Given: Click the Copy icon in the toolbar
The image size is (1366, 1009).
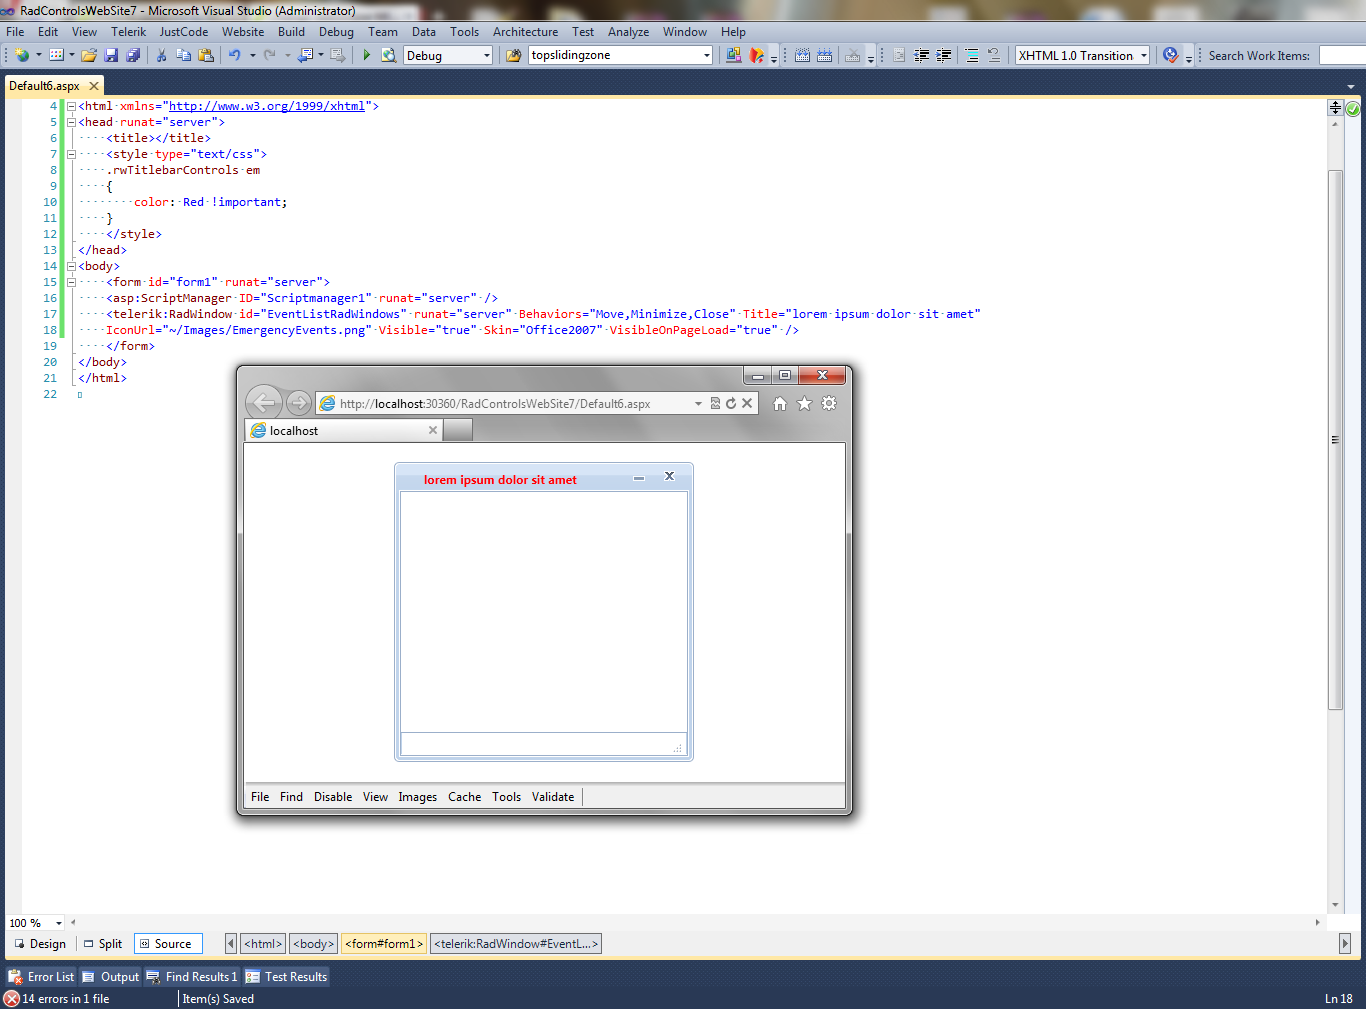Looking at the screenshot, I should pos(183,55).
